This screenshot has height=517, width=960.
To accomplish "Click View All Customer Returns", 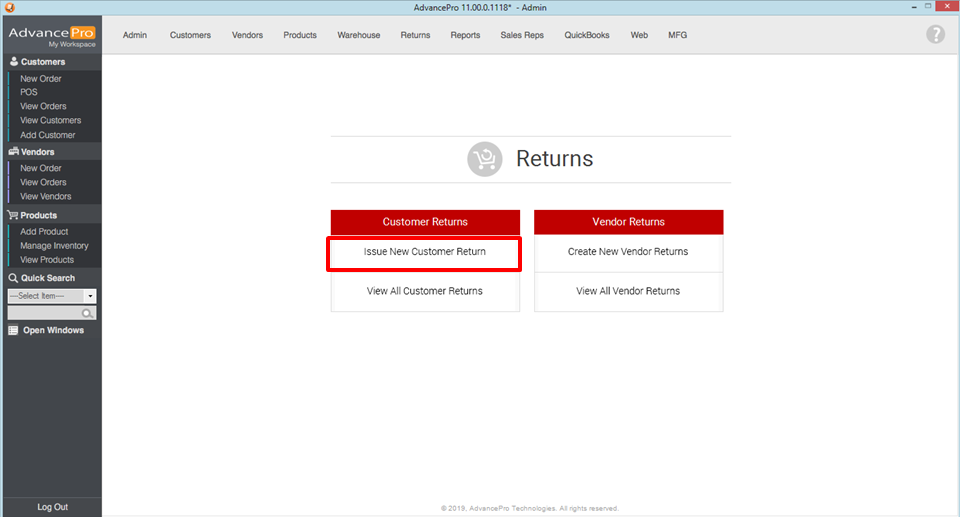I will tap(425, 291).
